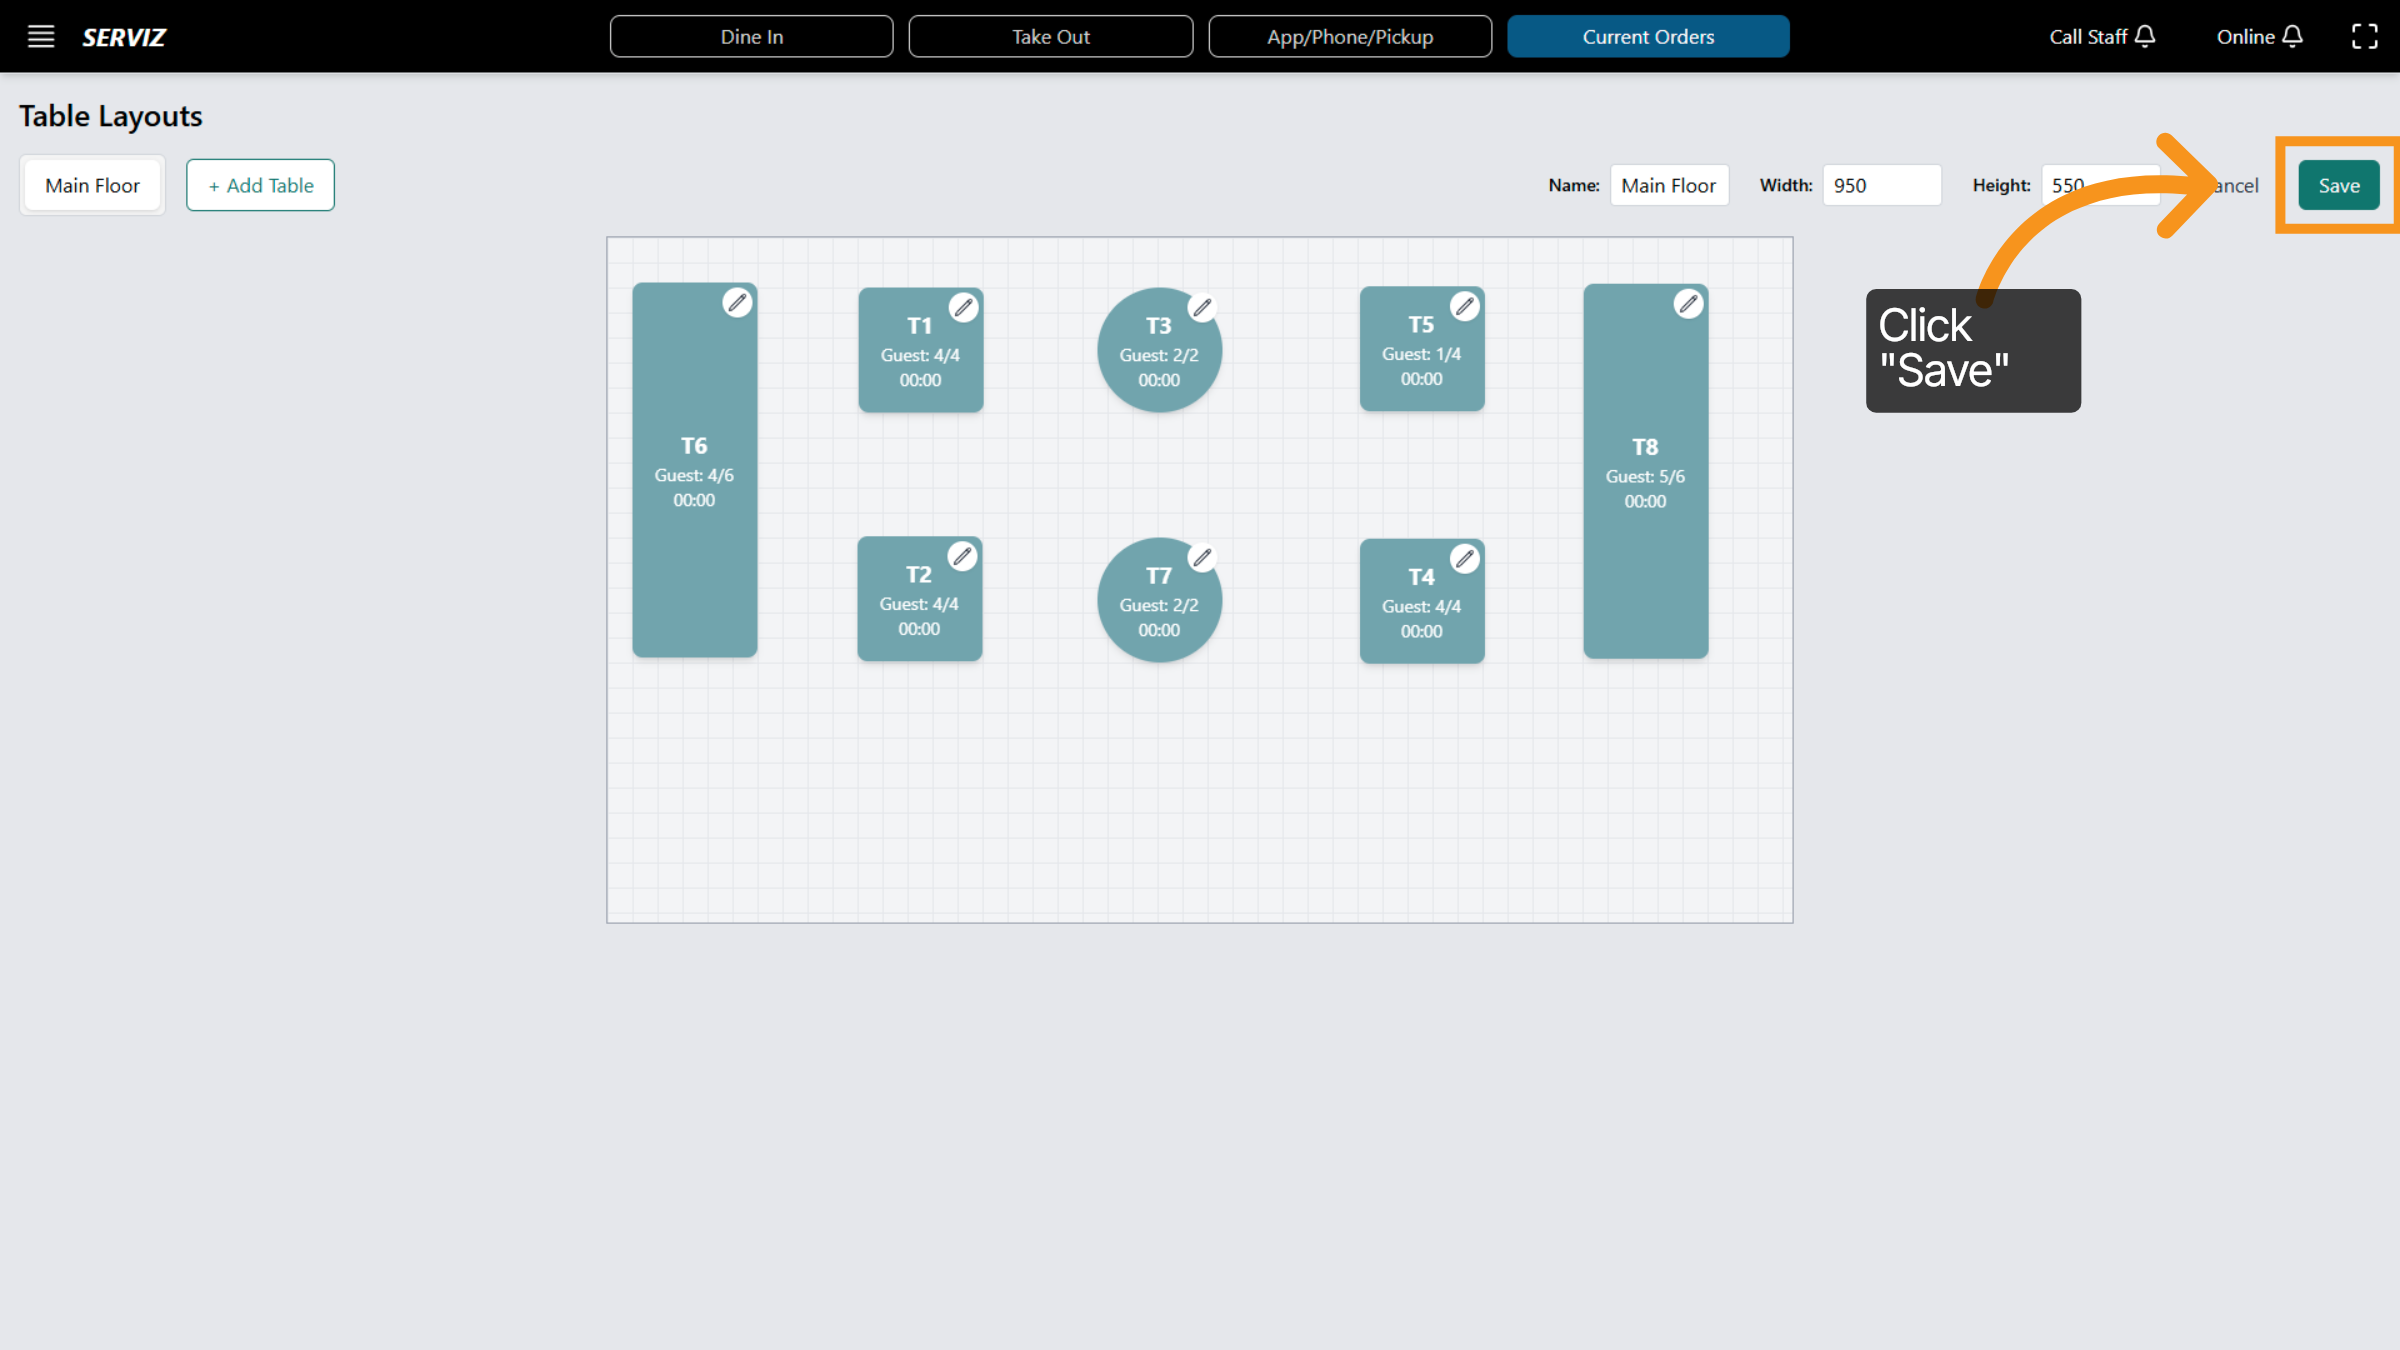Viewport: 2400px width, 1350px height.
Task: Switch to the Dine In tab
Action: pyautogui.click(x=751, y=36)
